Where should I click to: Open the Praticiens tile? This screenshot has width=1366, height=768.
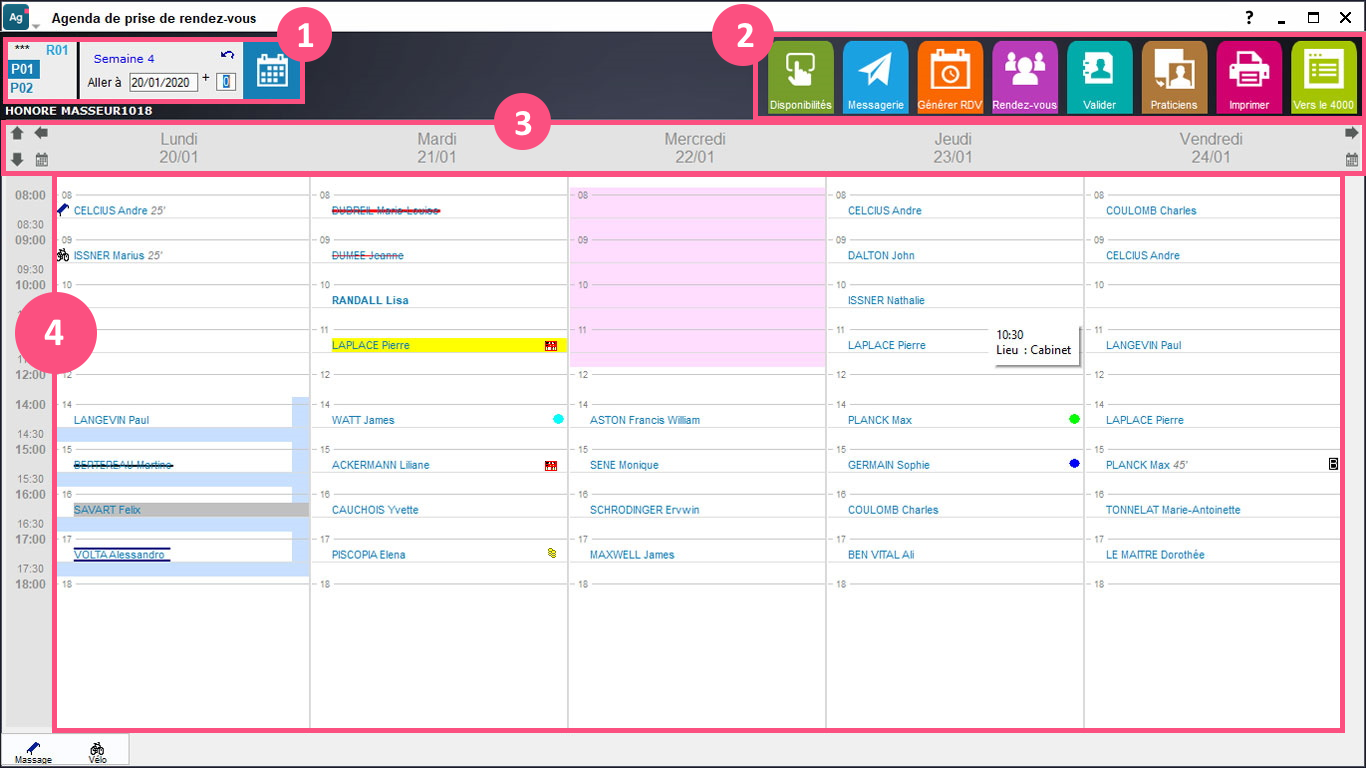click(1174, 77)
